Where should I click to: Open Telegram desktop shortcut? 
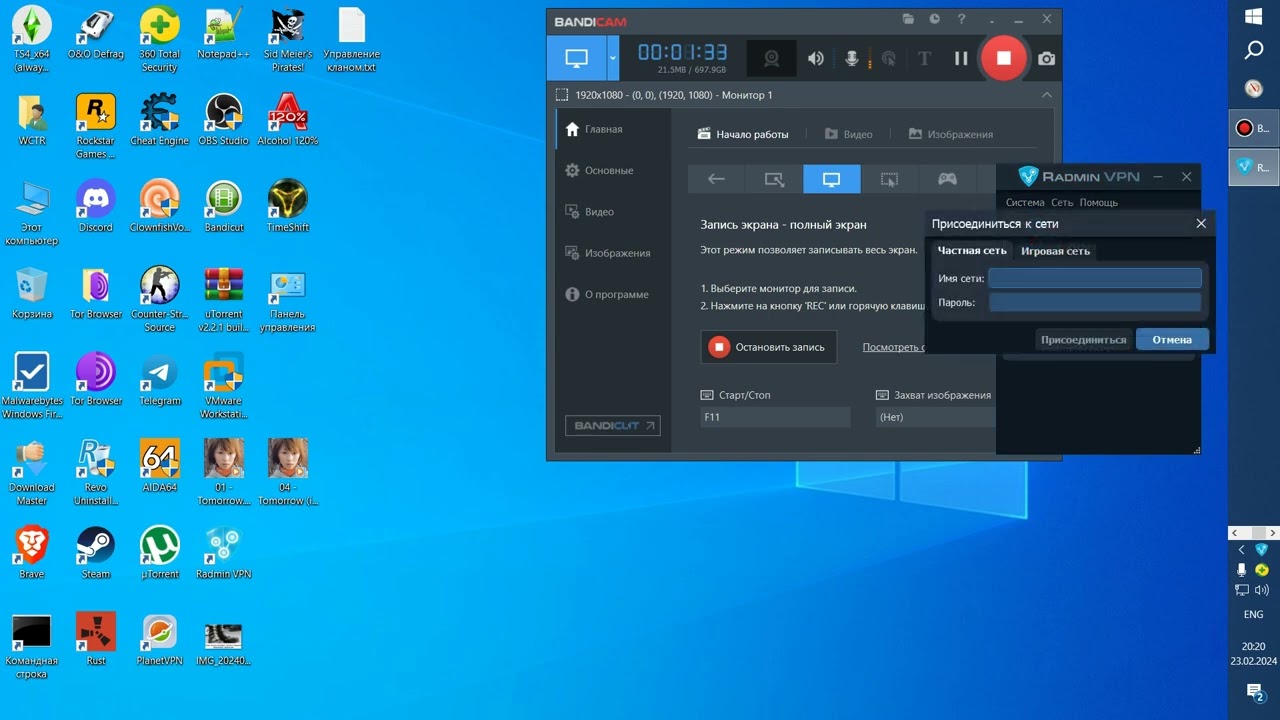click(x=159, y=380)
